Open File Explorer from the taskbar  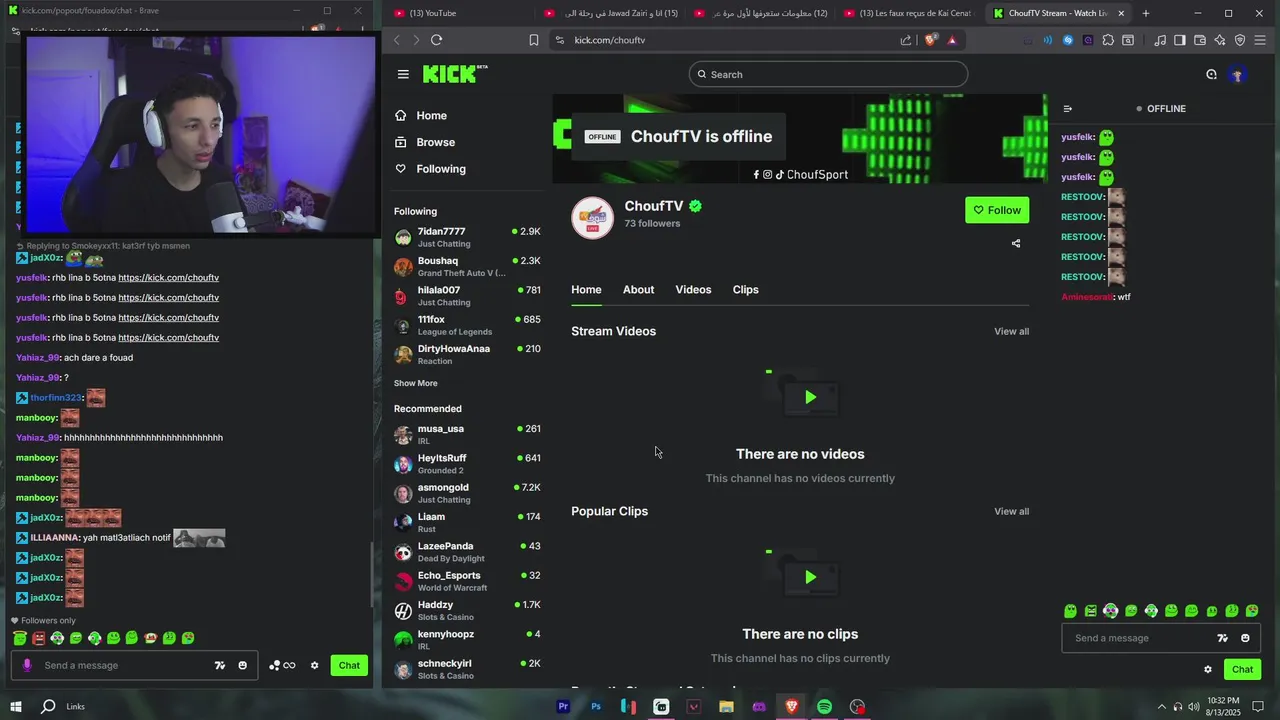pos(726,707)
